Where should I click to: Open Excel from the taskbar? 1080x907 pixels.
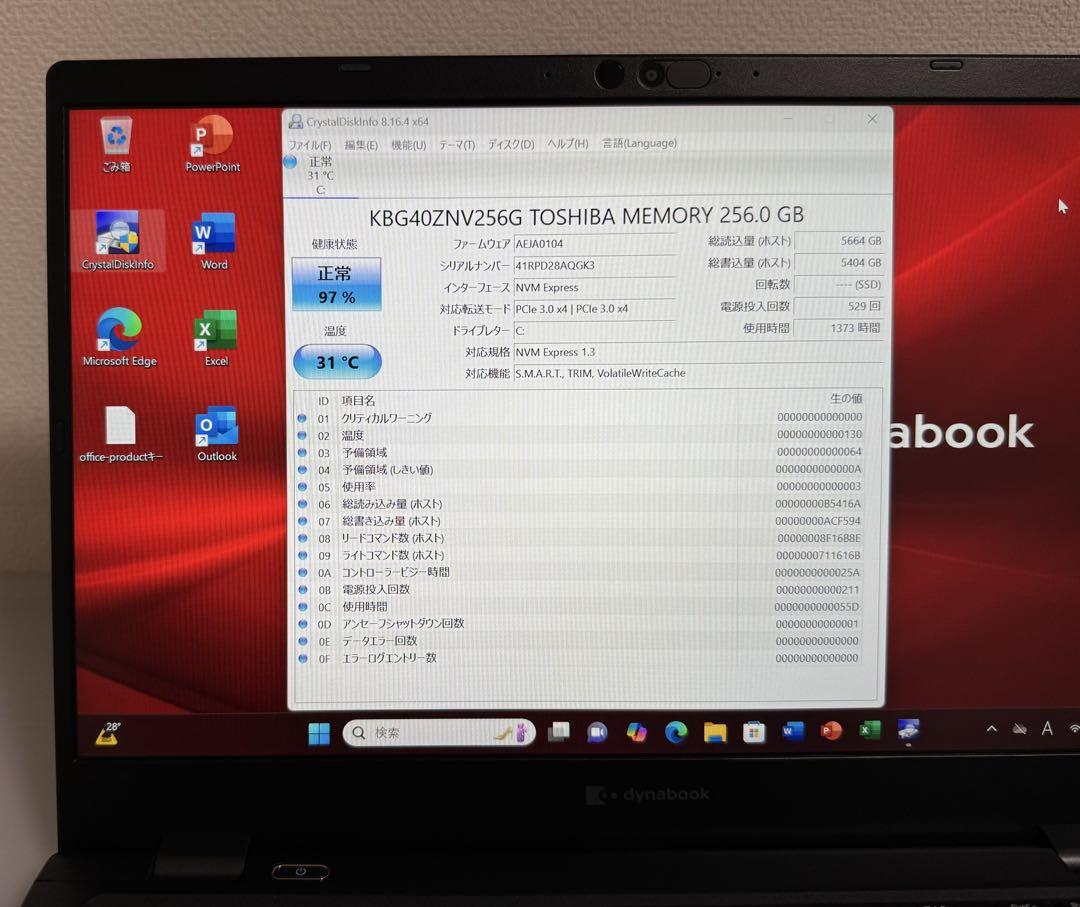pyautogui.click(x=870, y=729)
